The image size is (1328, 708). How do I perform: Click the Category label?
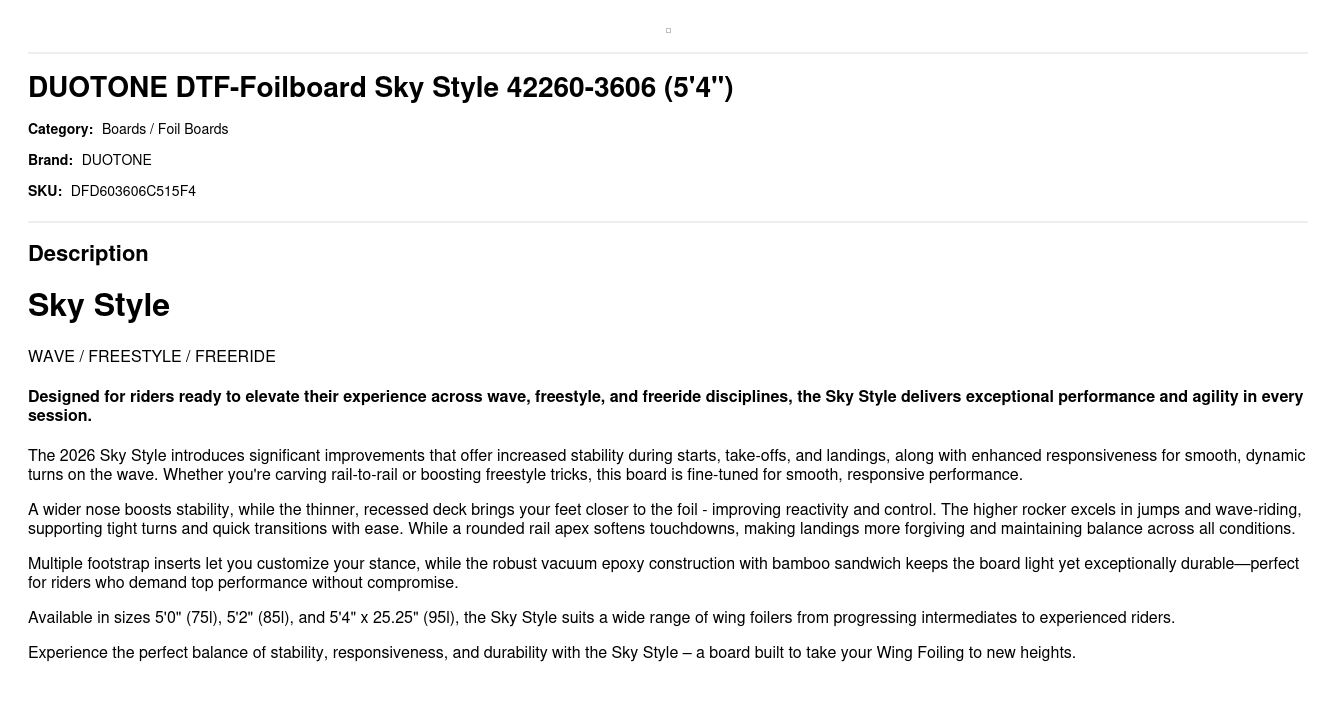pyautogui.click(x=60, y=129)
